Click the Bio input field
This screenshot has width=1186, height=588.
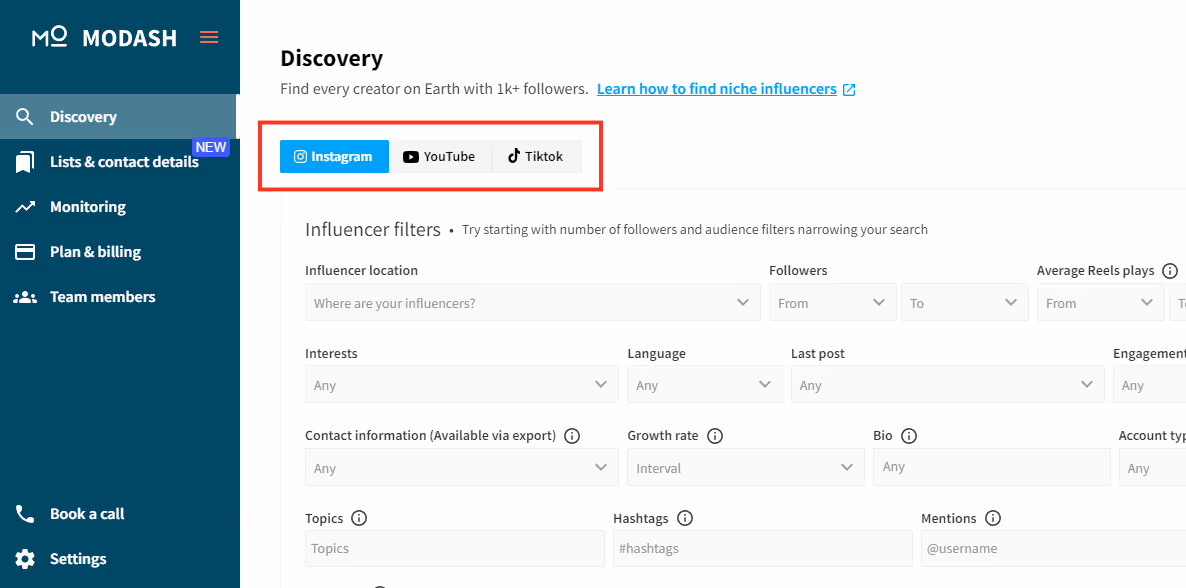pos(992,467)
